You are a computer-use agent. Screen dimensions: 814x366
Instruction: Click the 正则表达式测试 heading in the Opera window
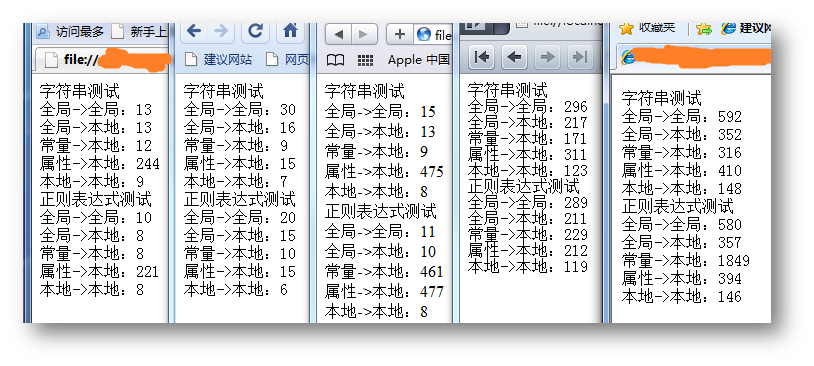tap(523, 186)
